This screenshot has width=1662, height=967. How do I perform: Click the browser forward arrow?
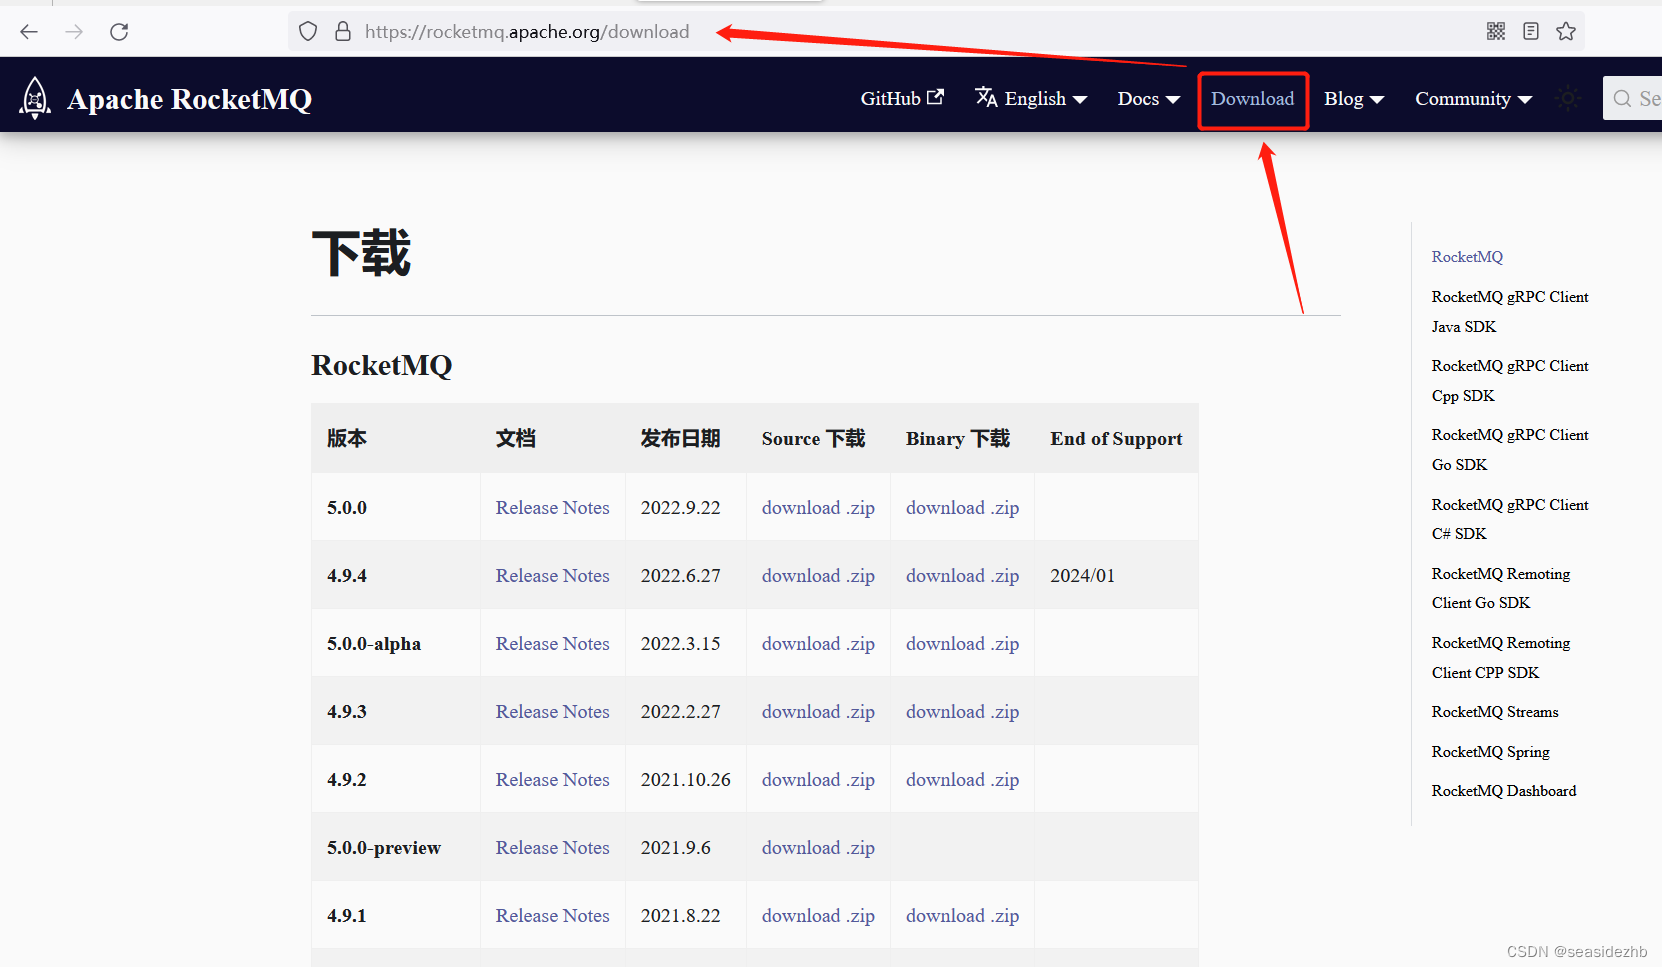(x=74, y=32)
